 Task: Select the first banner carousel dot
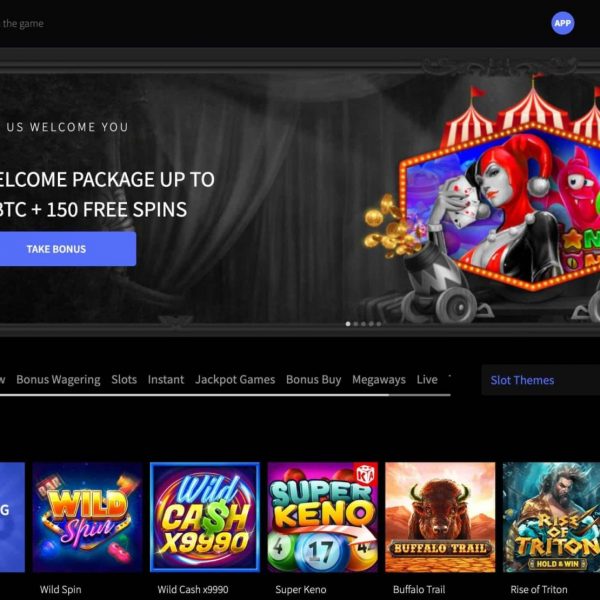pos(348,324)
